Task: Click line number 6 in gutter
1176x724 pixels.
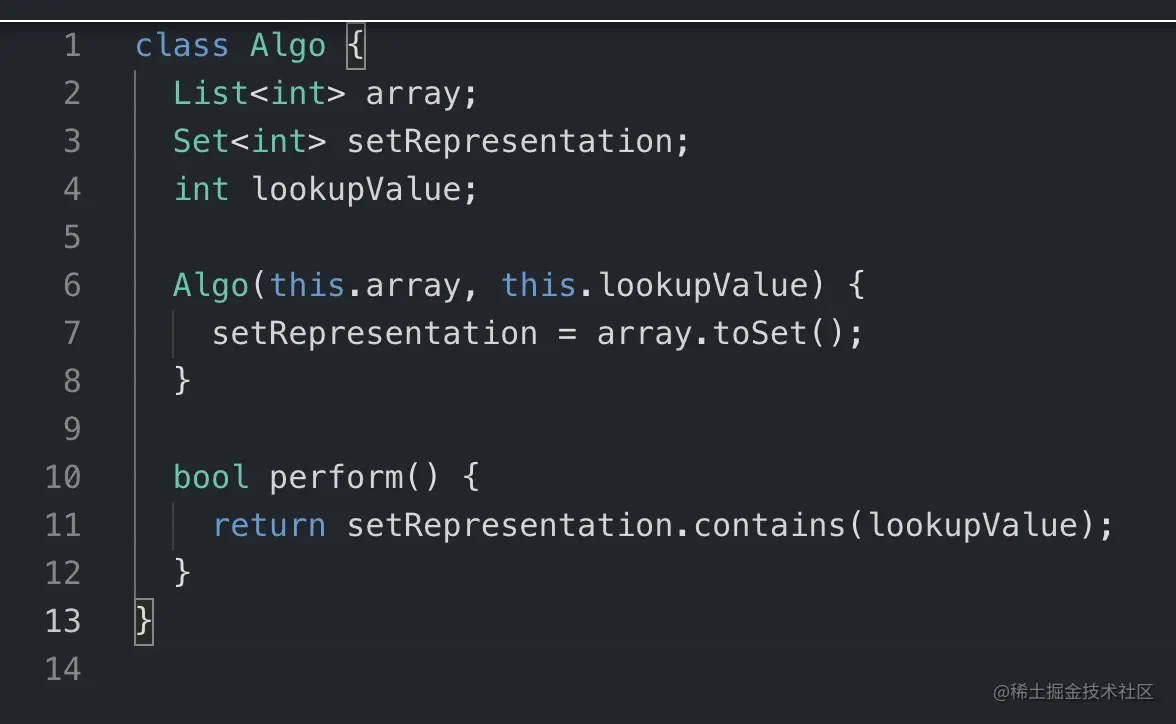Action: pyautogui.click(x=71, y=286)
